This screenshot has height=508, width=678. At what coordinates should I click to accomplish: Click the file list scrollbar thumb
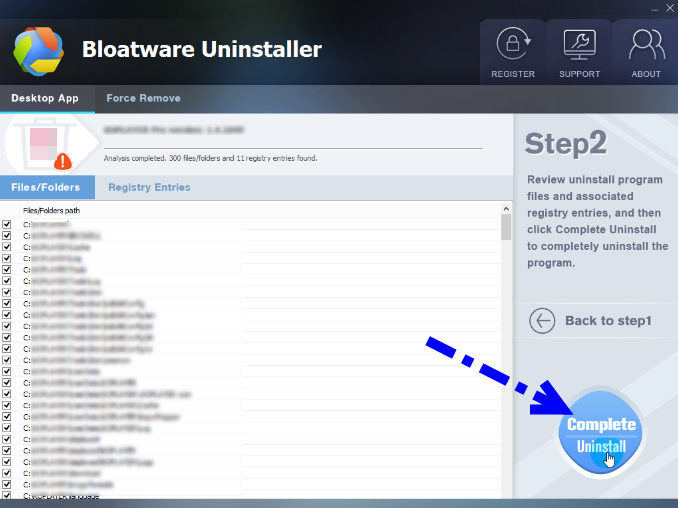[x=506, y=227]
